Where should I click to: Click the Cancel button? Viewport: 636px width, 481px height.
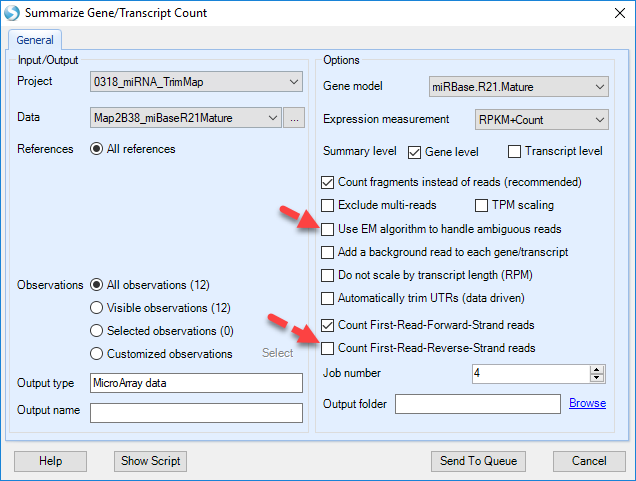(x=589, y=461)
